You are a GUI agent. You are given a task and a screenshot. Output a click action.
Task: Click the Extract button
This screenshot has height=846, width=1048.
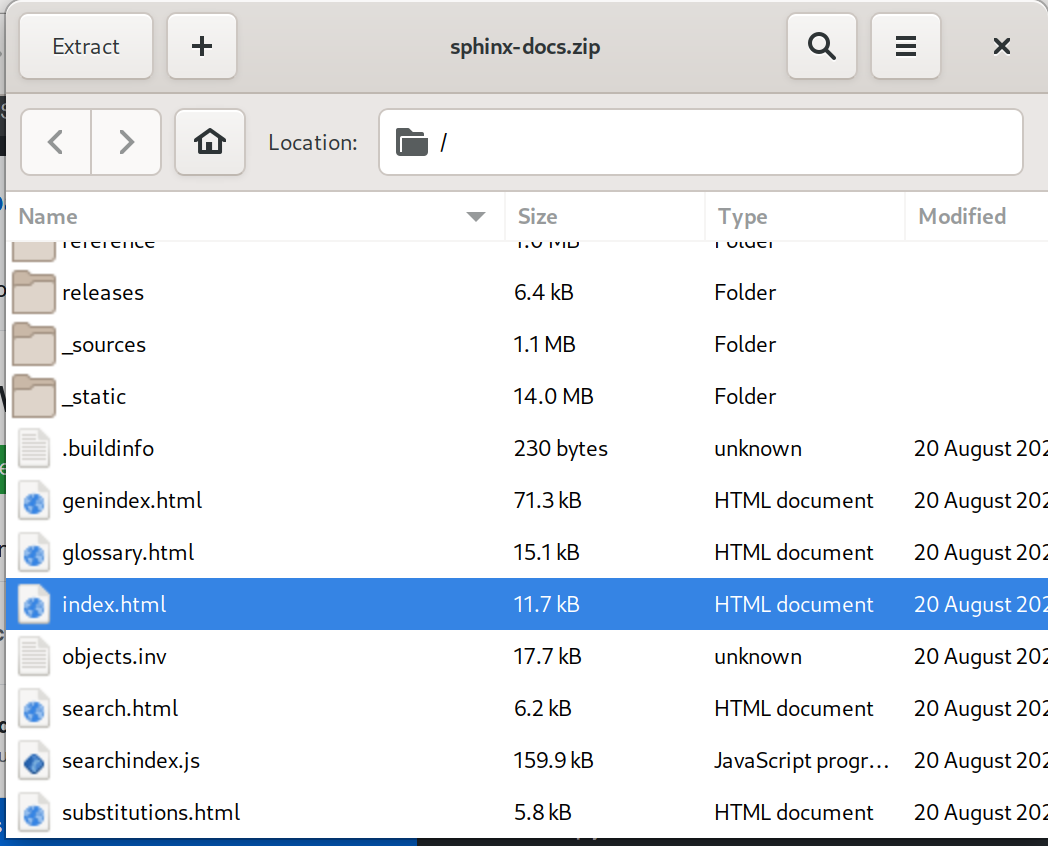(x=85, y=46)
